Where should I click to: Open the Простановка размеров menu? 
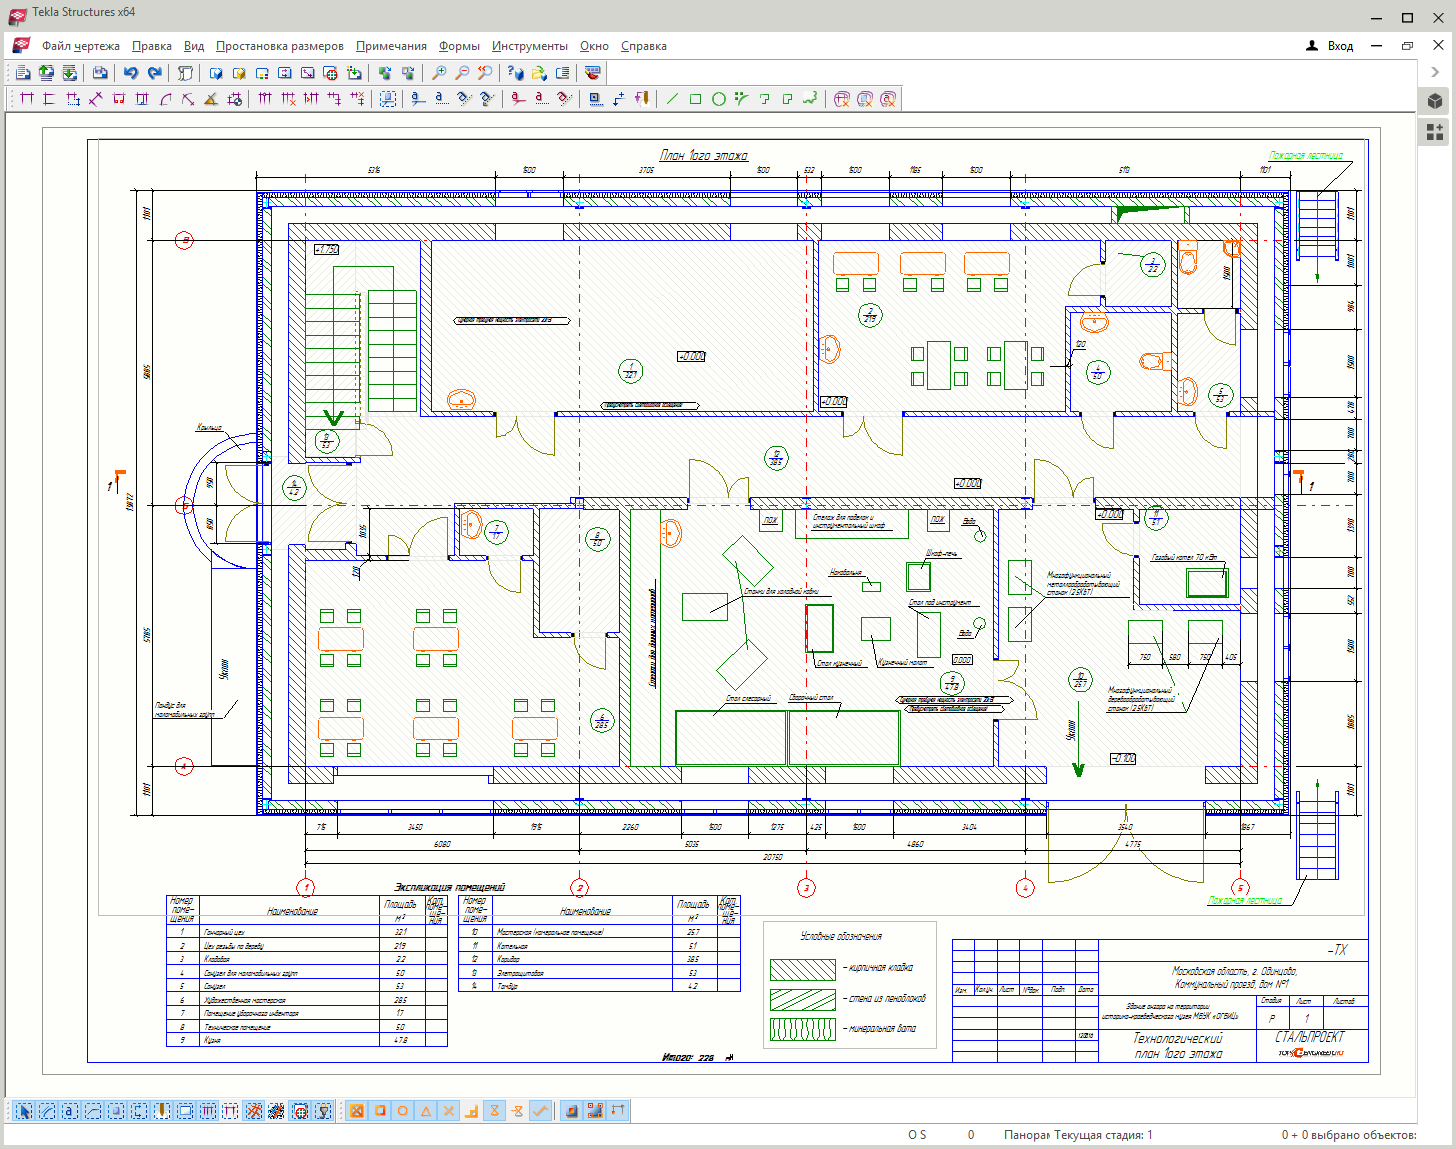(x=279, y=46)
